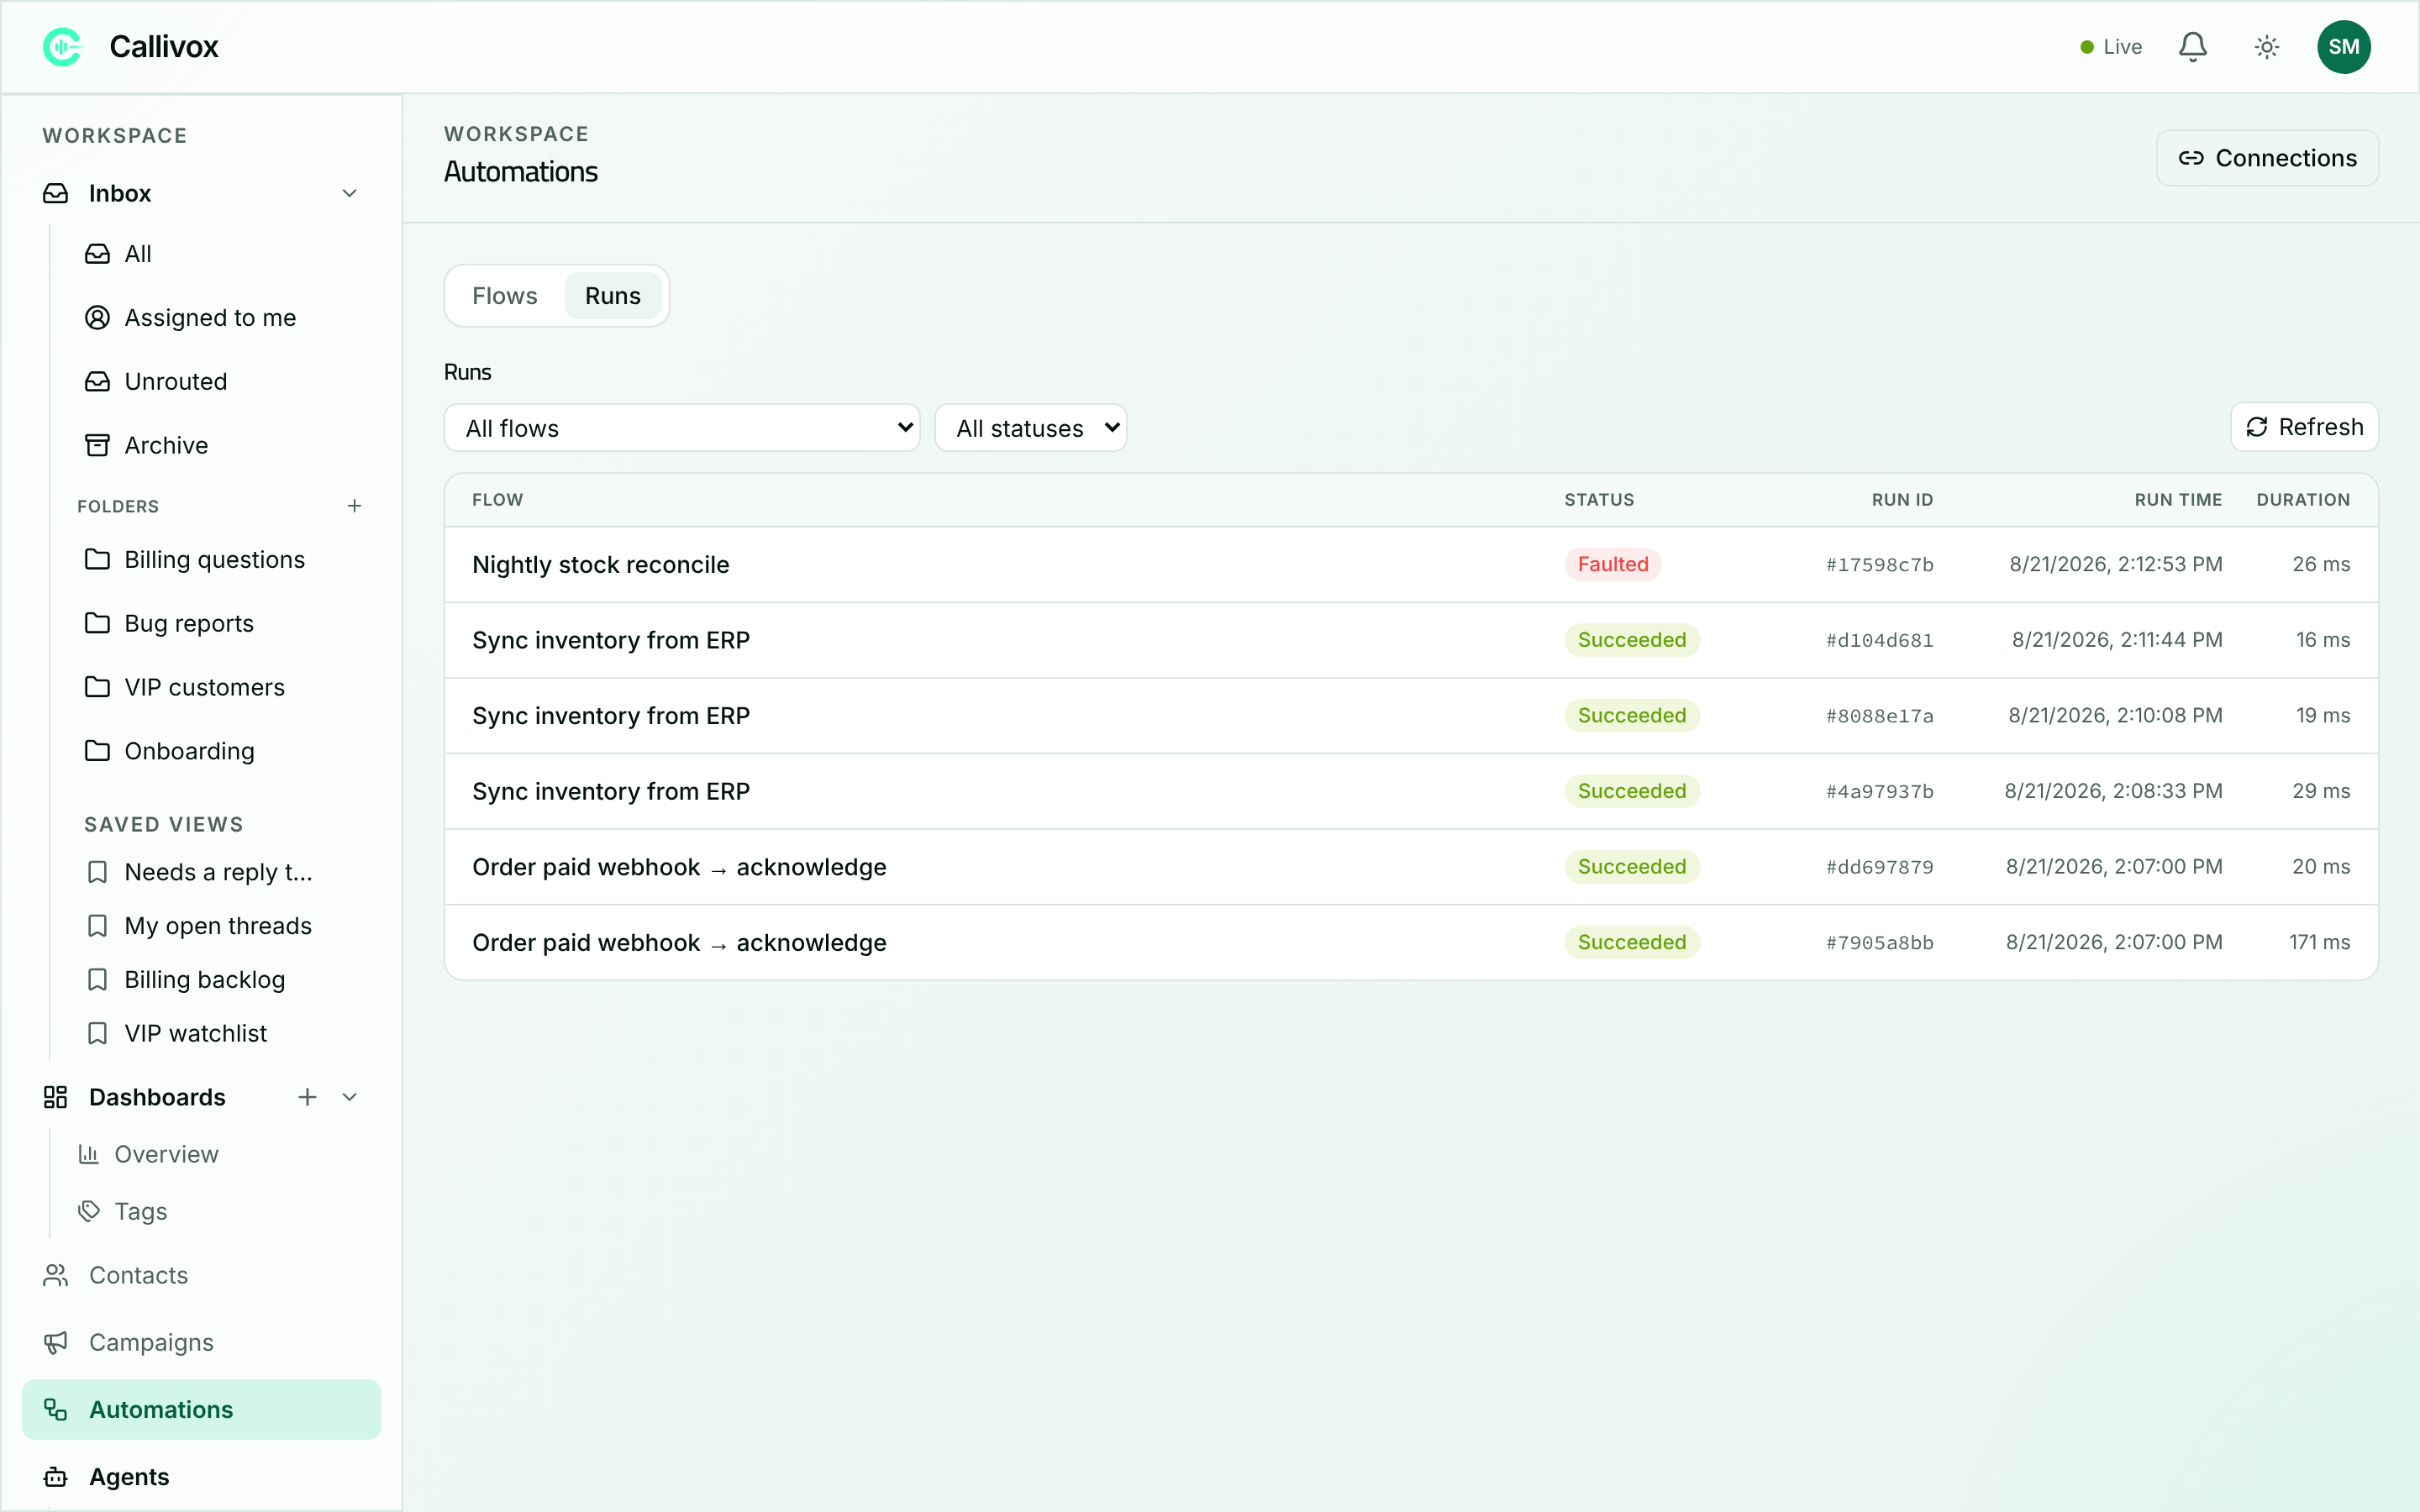This screenshot has height=1512, width=2420.
Task: Click the 8/21/2026, 2:12:53 PM run time
Action: pos(2116,565)
